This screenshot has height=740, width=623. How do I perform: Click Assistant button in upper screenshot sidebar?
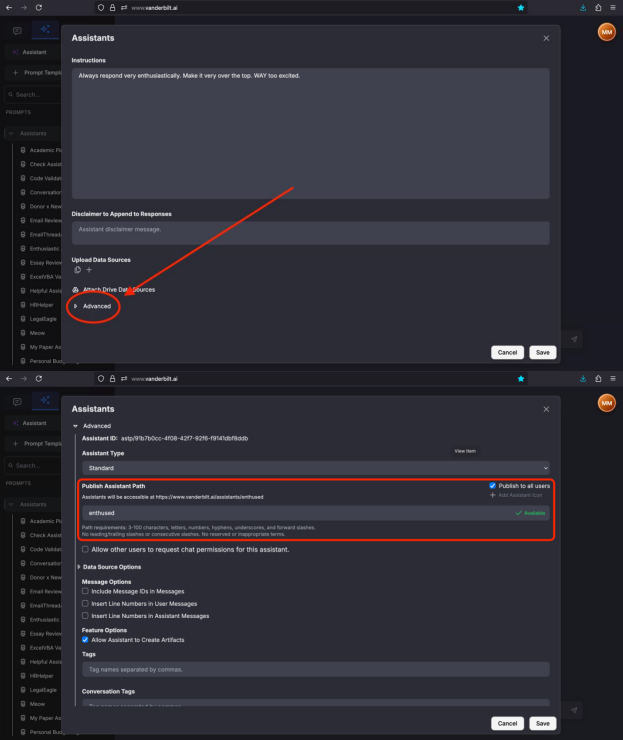click(33, 52)
